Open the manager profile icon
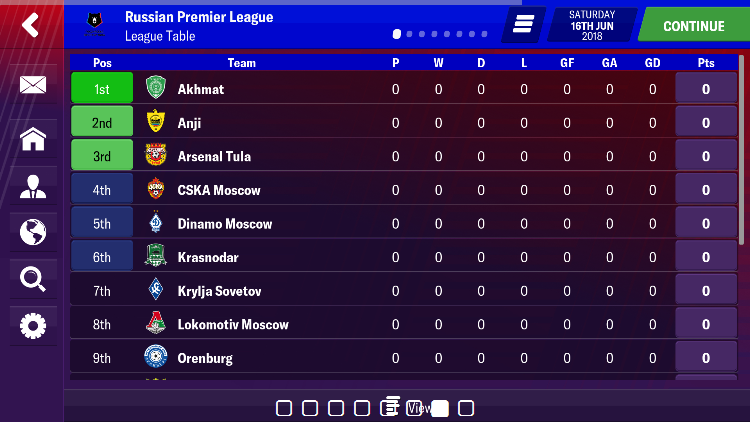This screenshot has height=422, width=750. (x=33, y=187)
